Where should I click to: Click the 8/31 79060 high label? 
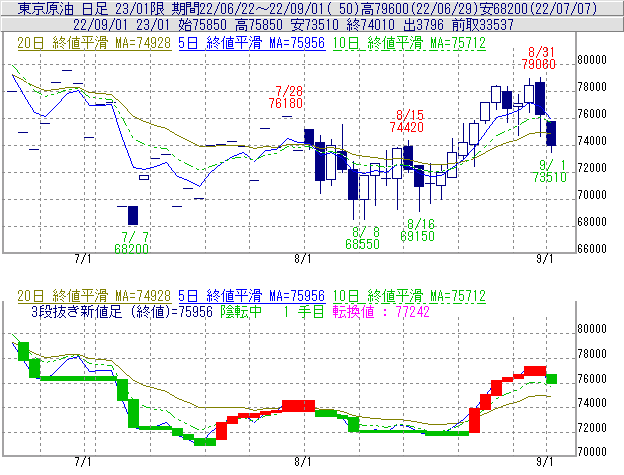539,58
